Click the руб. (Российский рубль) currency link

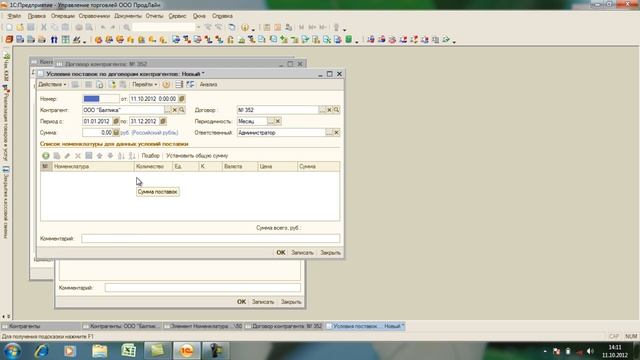coord(149,133)
